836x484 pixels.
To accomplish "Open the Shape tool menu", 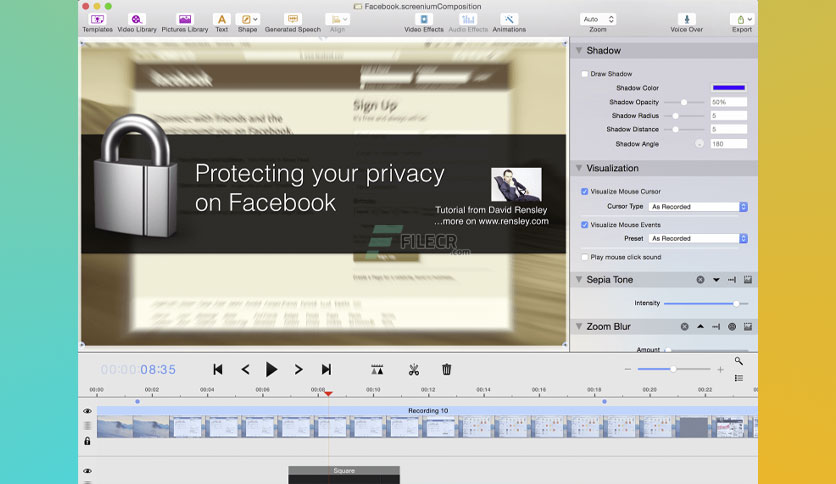I will tap(247, 23).
